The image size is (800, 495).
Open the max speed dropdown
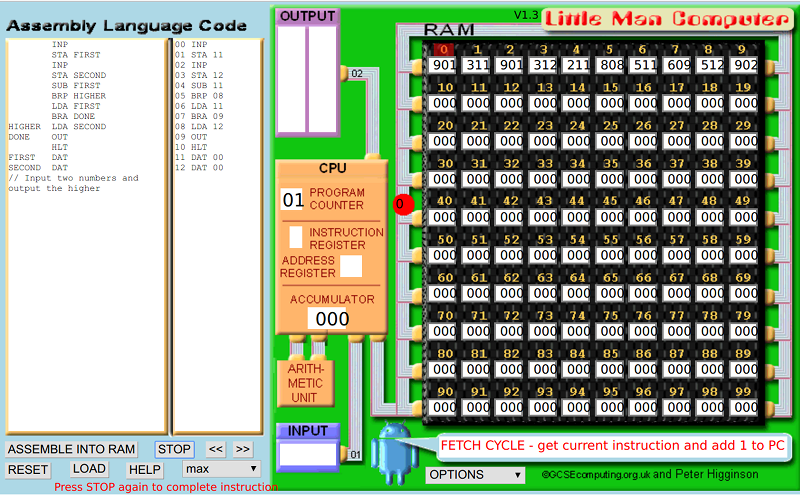(x=221, y=468)
